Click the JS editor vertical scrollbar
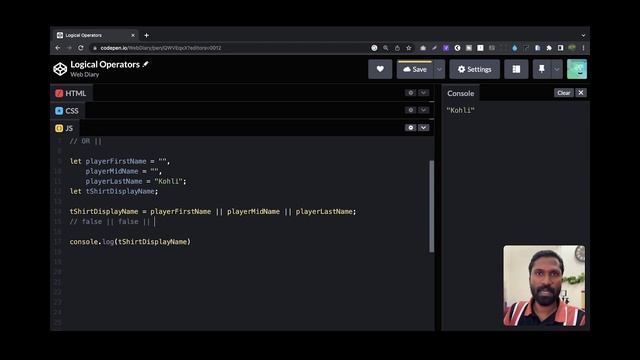This screenshot has height=360, width=640. coord(431,206)
